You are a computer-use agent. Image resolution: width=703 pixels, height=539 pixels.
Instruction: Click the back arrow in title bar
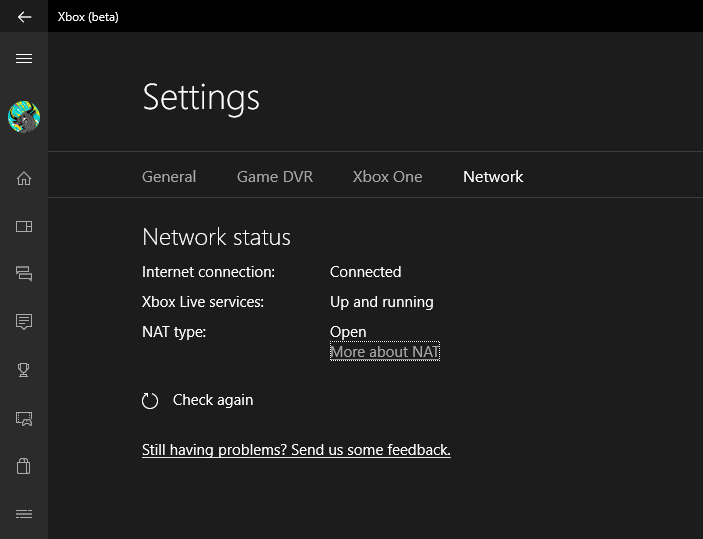(24, 17)
